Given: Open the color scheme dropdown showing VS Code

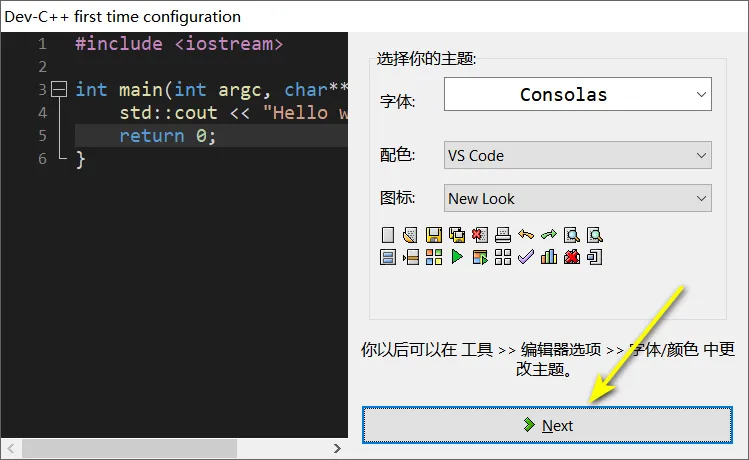Looking at the screenshot, I should (x=577, y=156).
